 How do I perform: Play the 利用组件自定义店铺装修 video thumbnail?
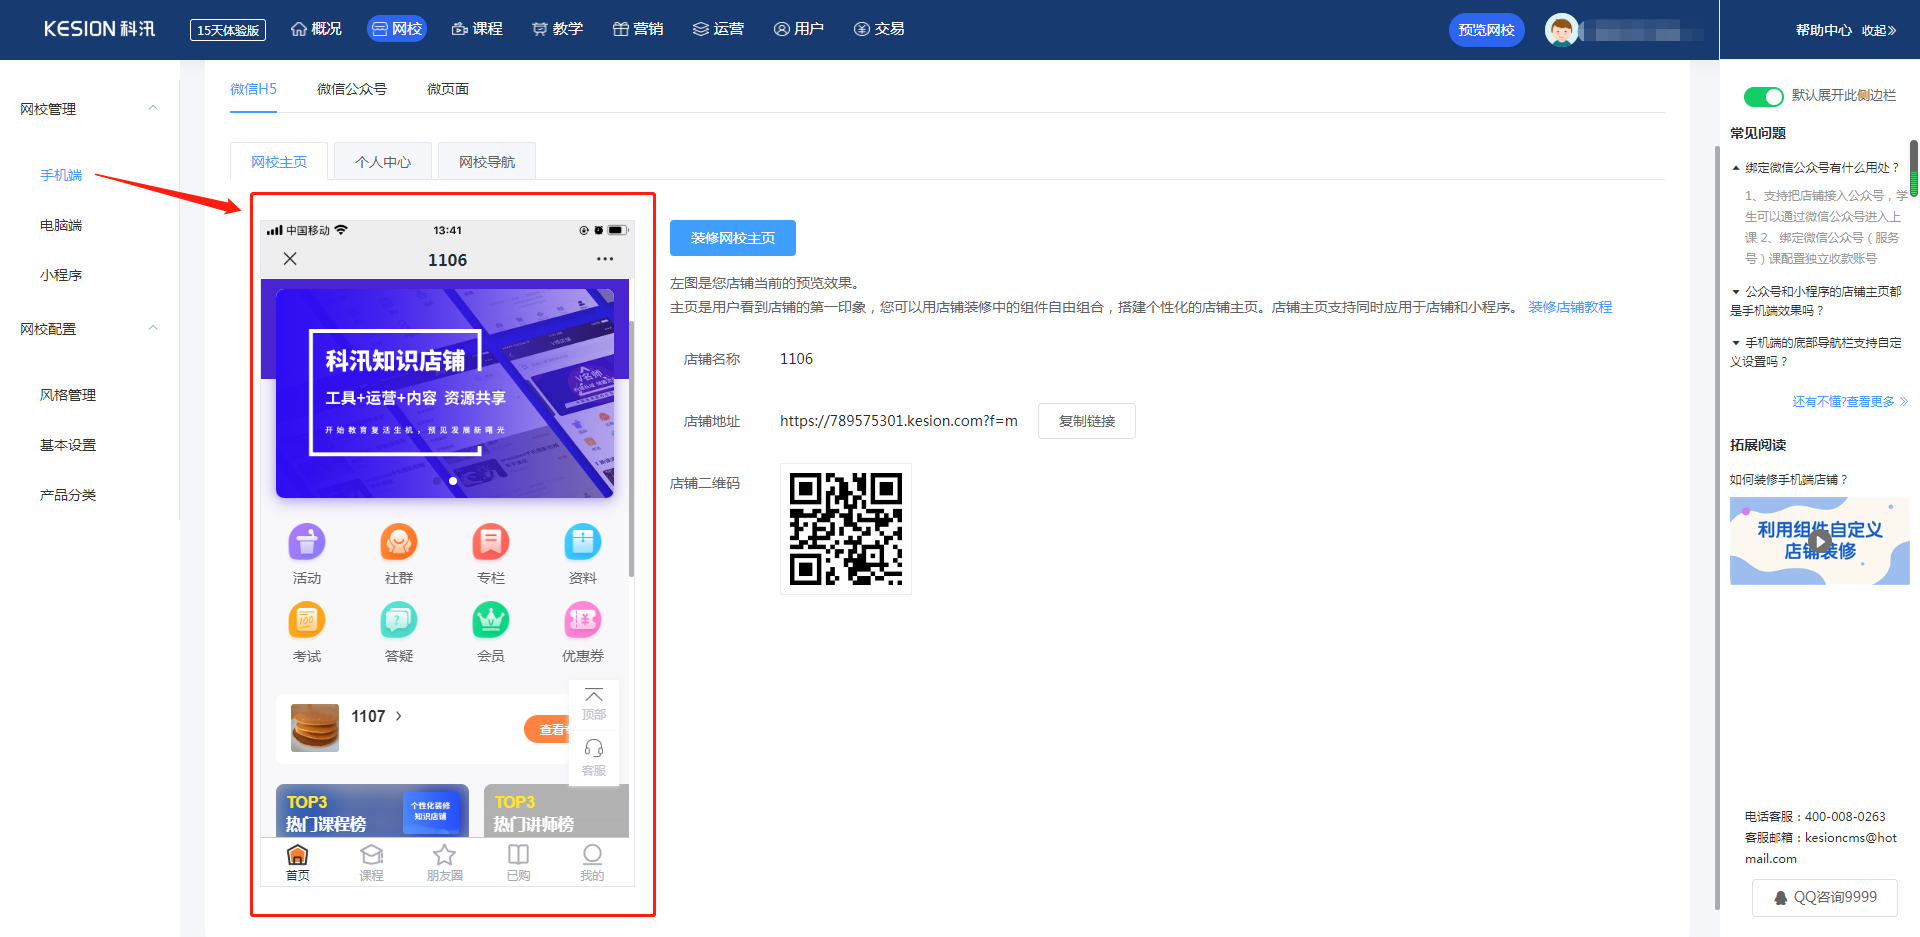(x=1820, y=541)
